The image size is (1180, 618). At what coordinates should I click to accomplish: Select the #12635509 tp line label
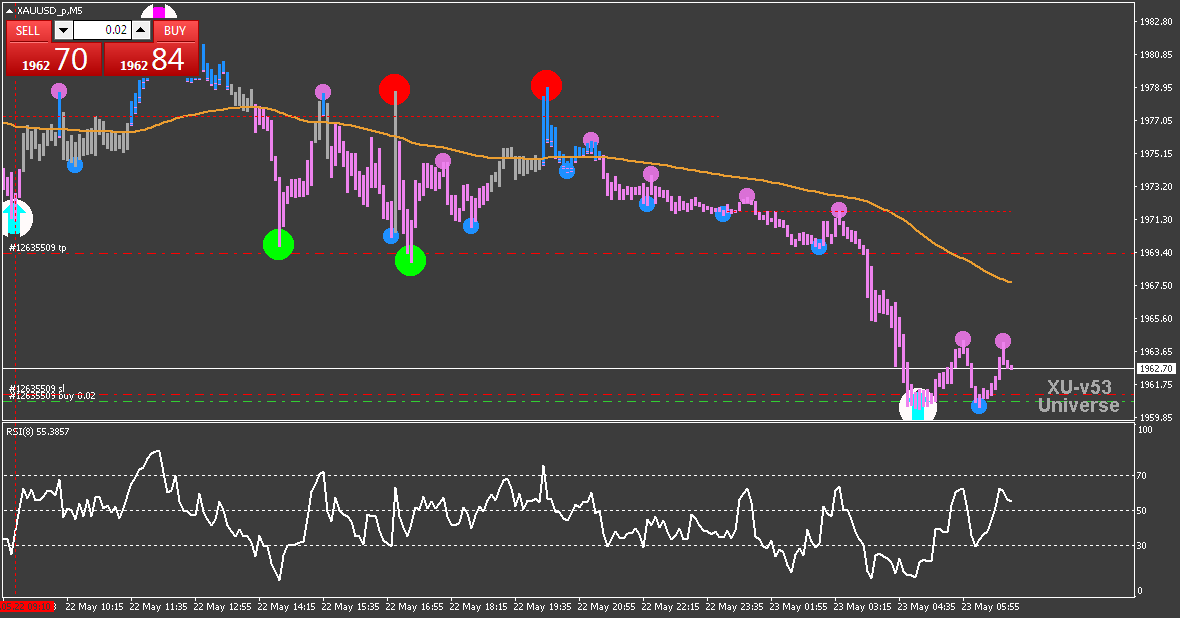[x=38, y=248]
